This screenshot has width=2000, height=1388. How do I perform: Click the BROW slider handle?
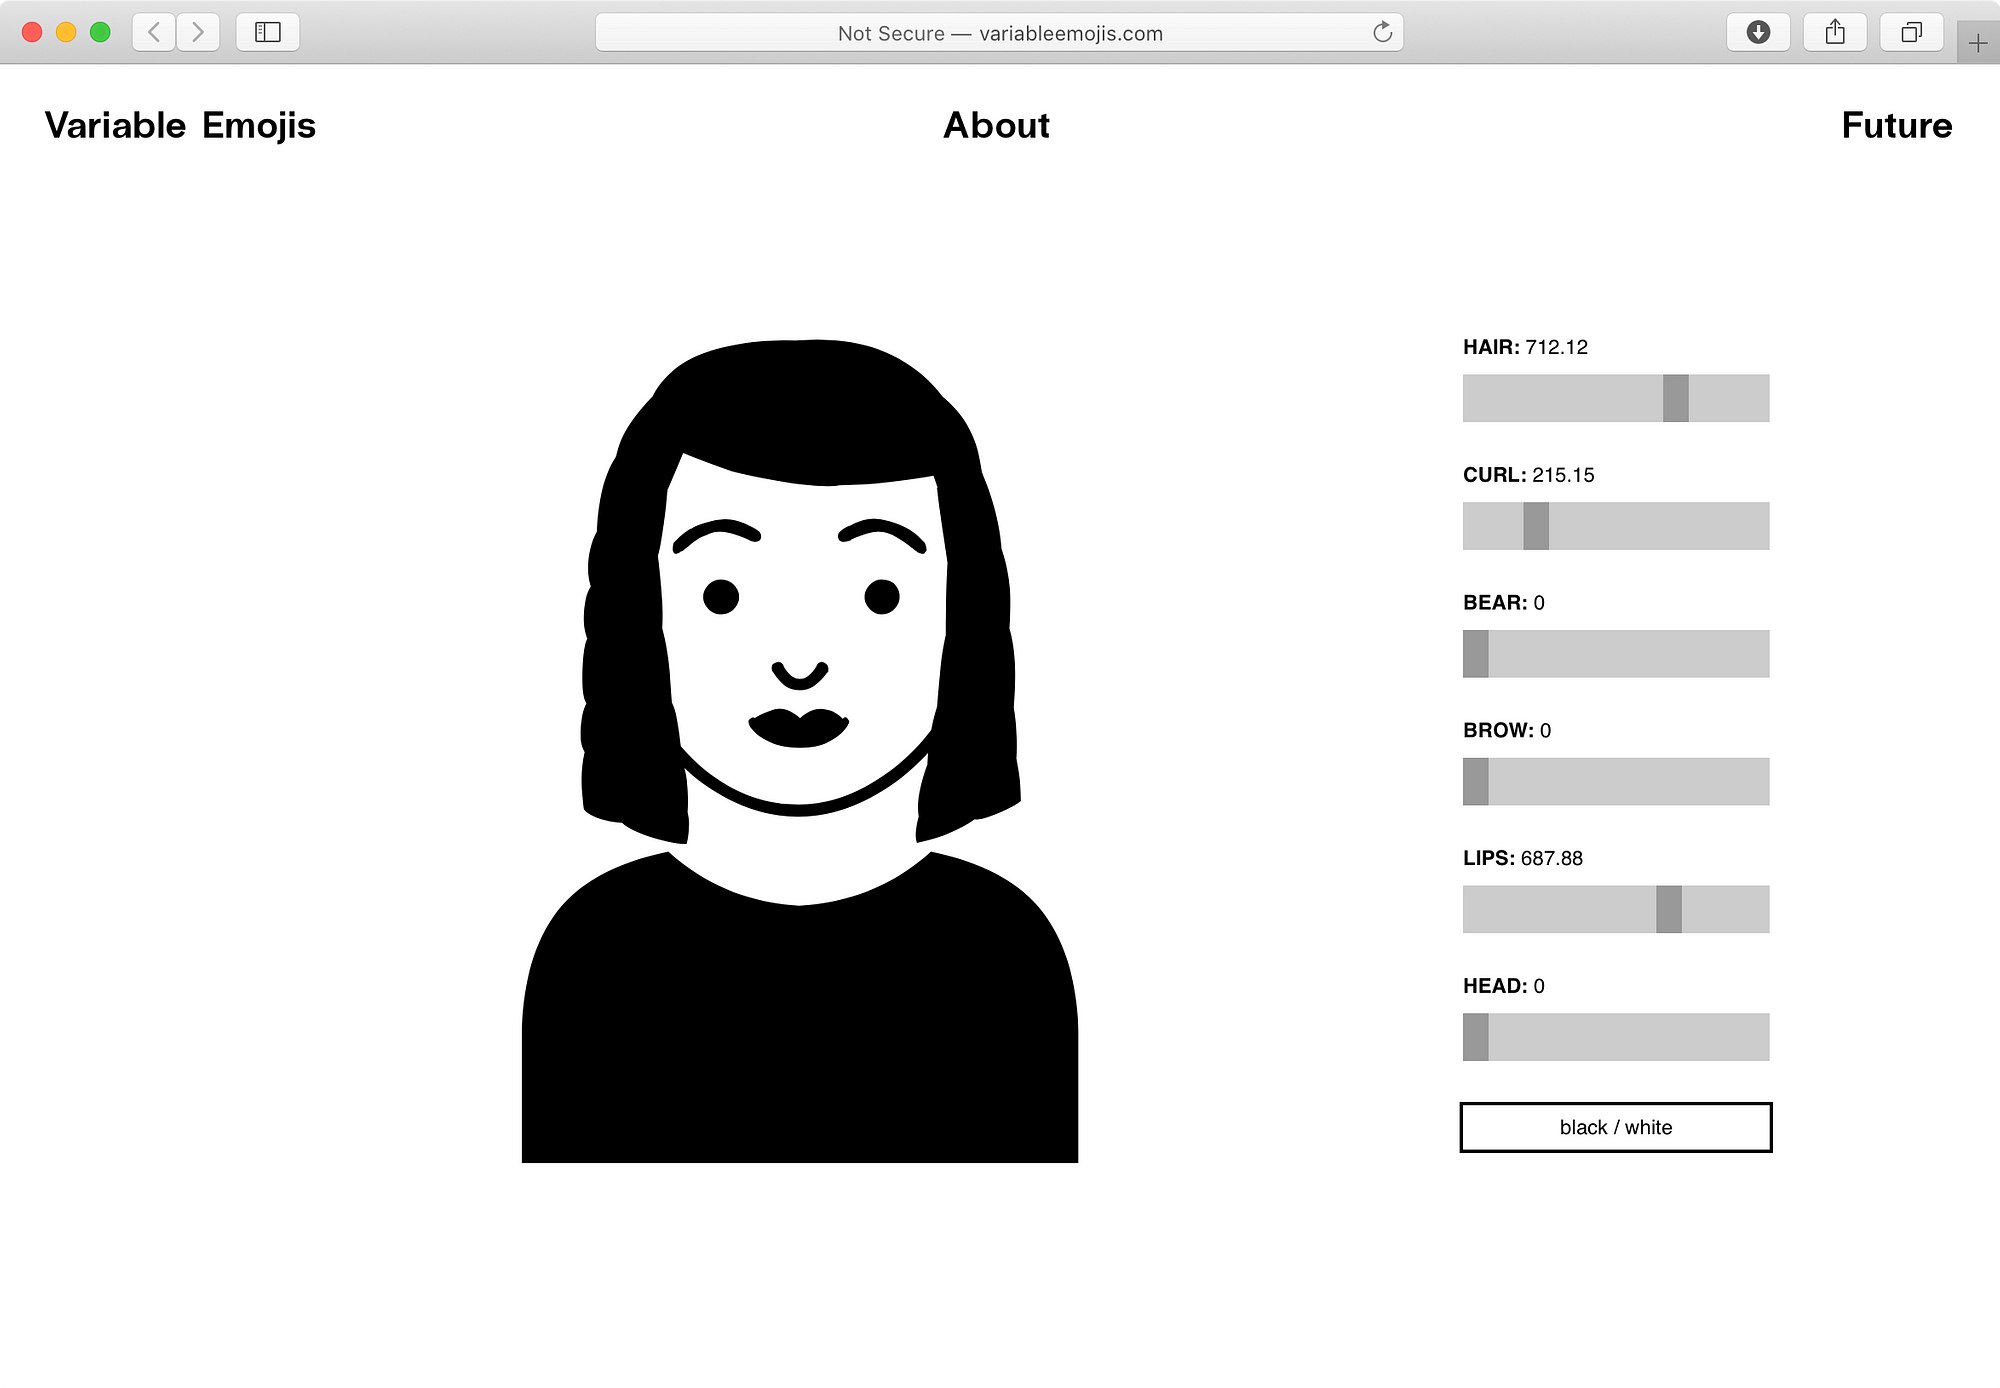click(x=1476, y=781)
